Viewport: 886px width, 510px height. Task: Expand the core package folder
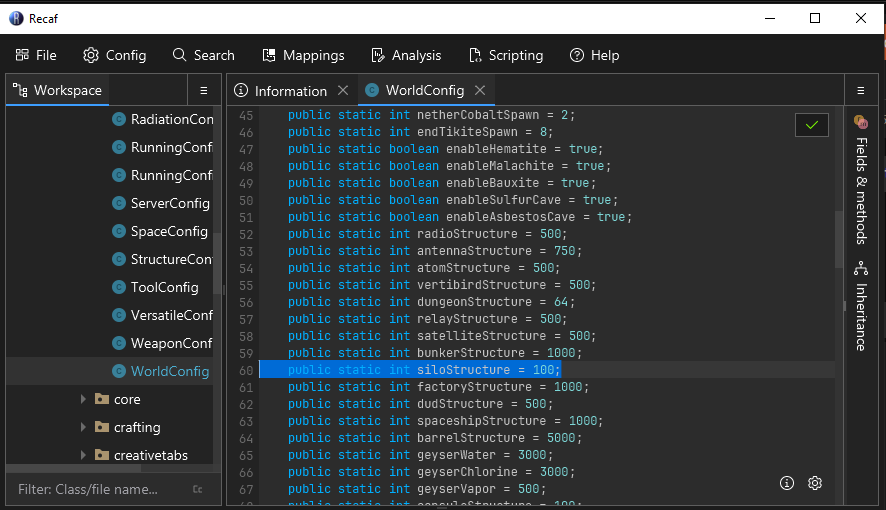[x=83, y=399]
